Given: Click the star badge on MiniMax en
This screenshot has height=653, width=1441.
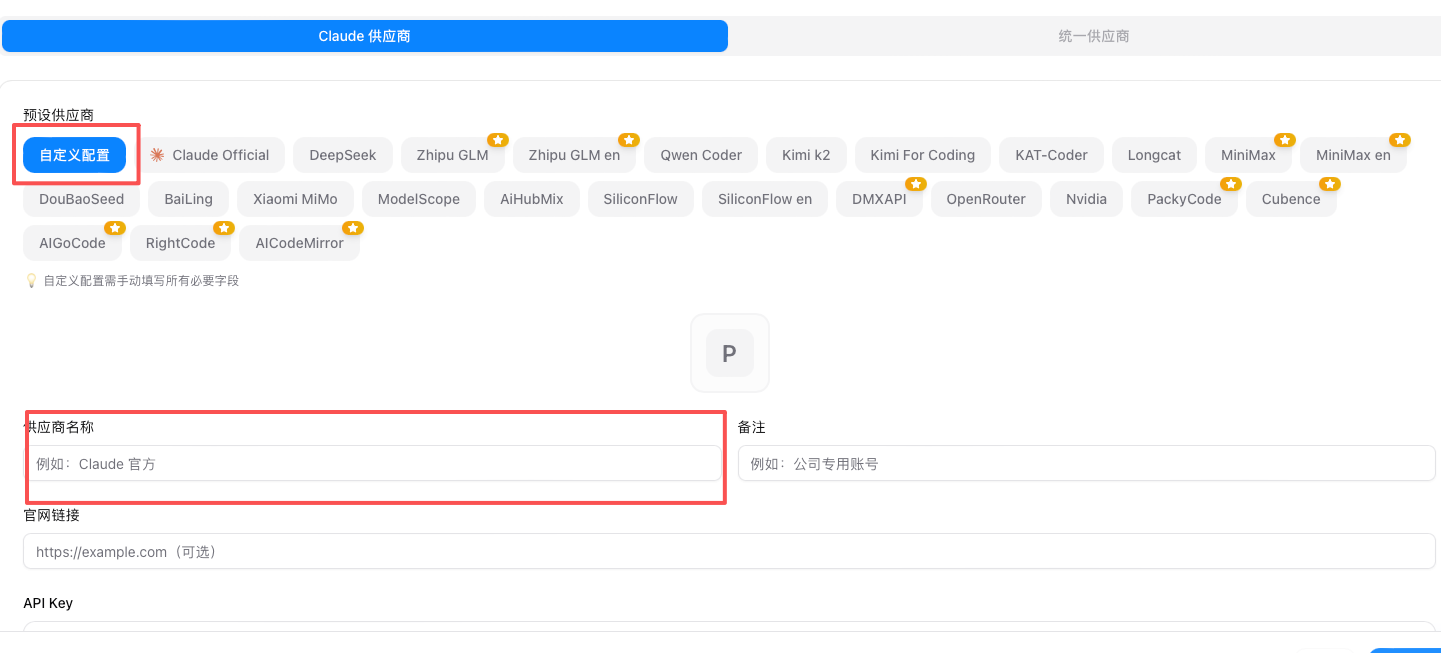Looking at the screenshot, I should [x=1400, y=140].
